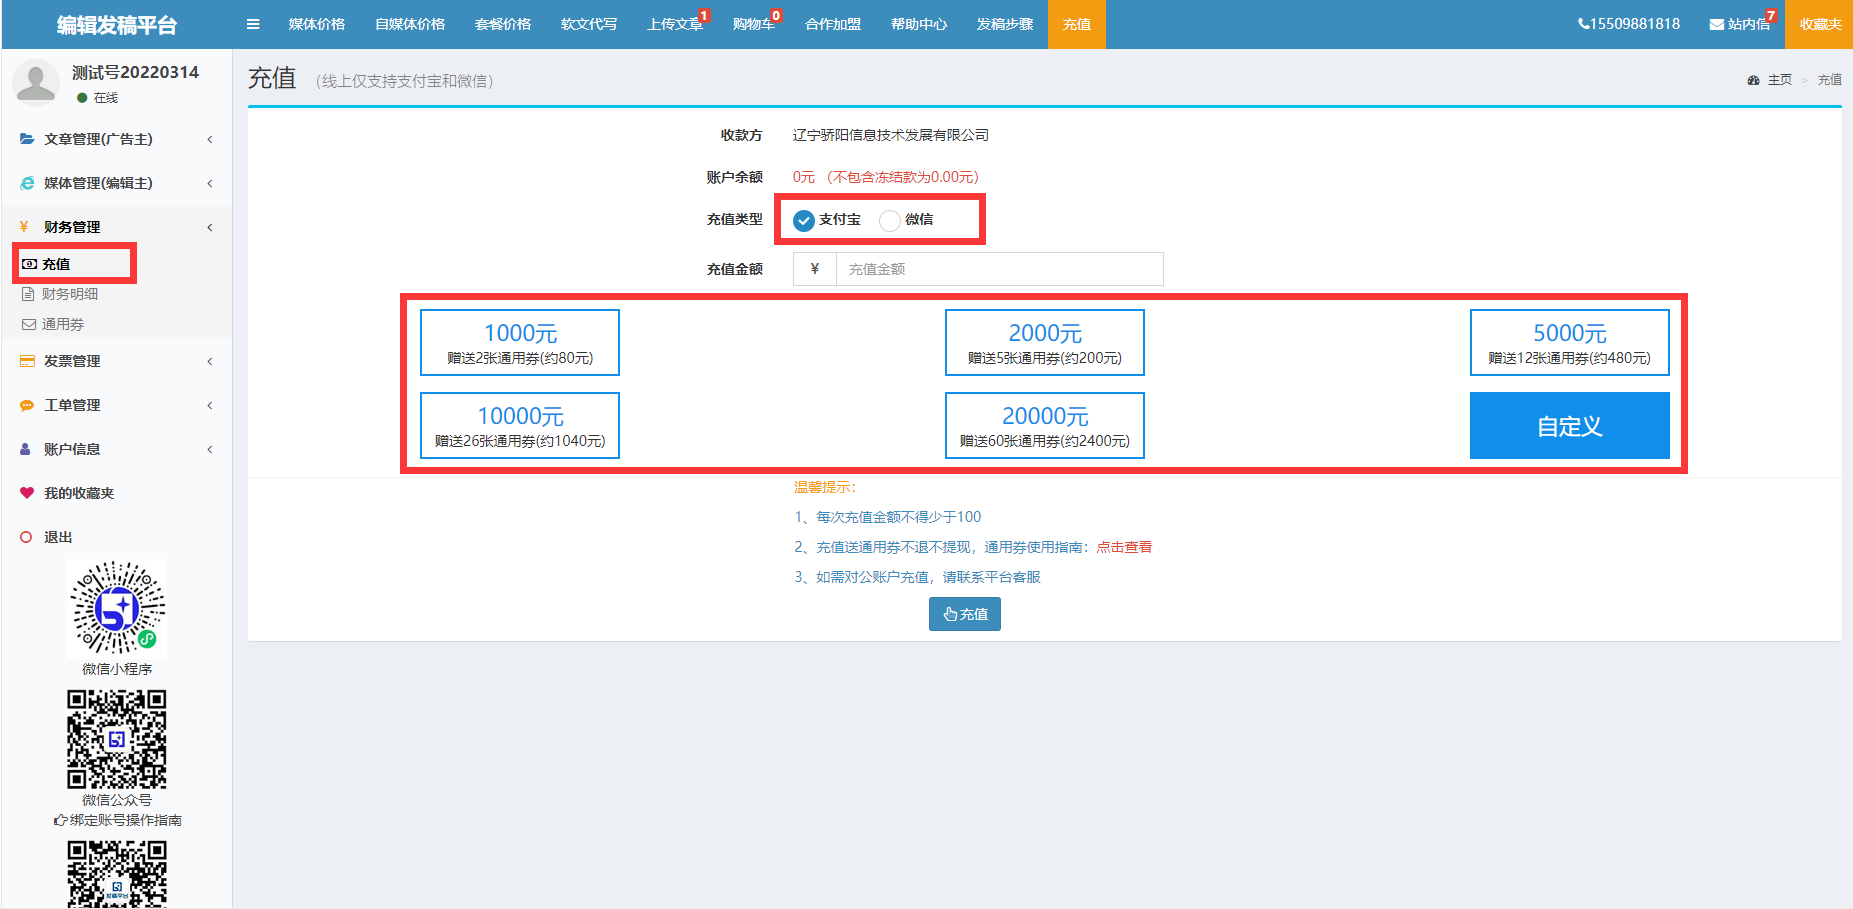Click the 主页 breadcrumb home icon

pyautogui.click(x=1753, y=80)
